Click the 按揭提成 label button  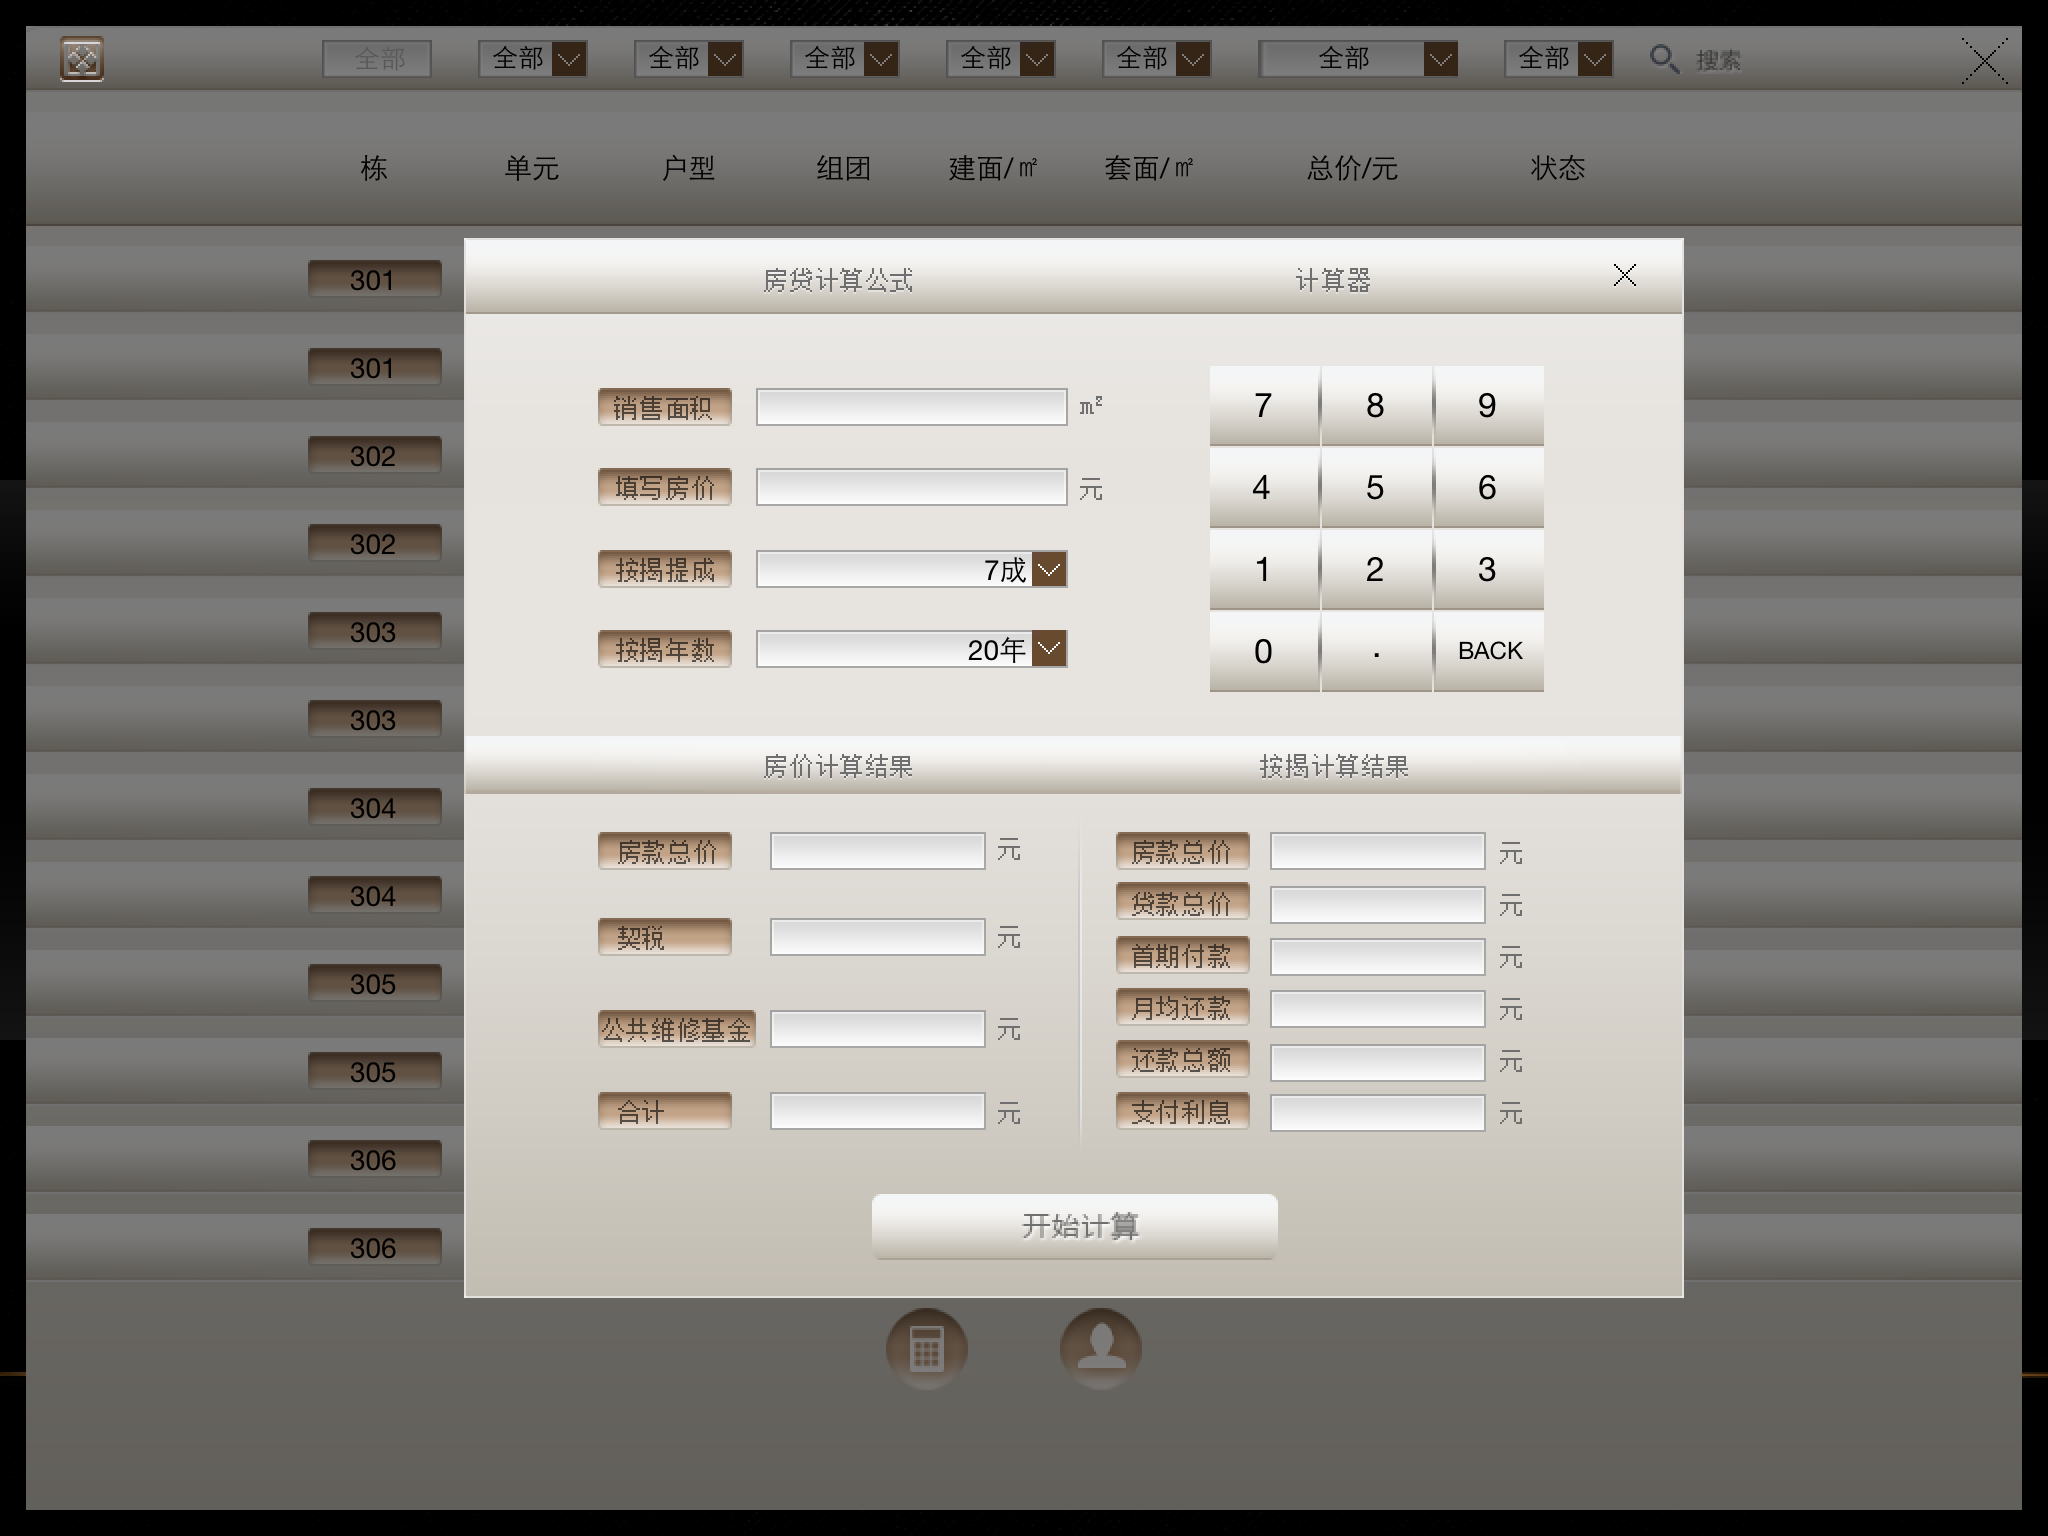tap(665, 569)
